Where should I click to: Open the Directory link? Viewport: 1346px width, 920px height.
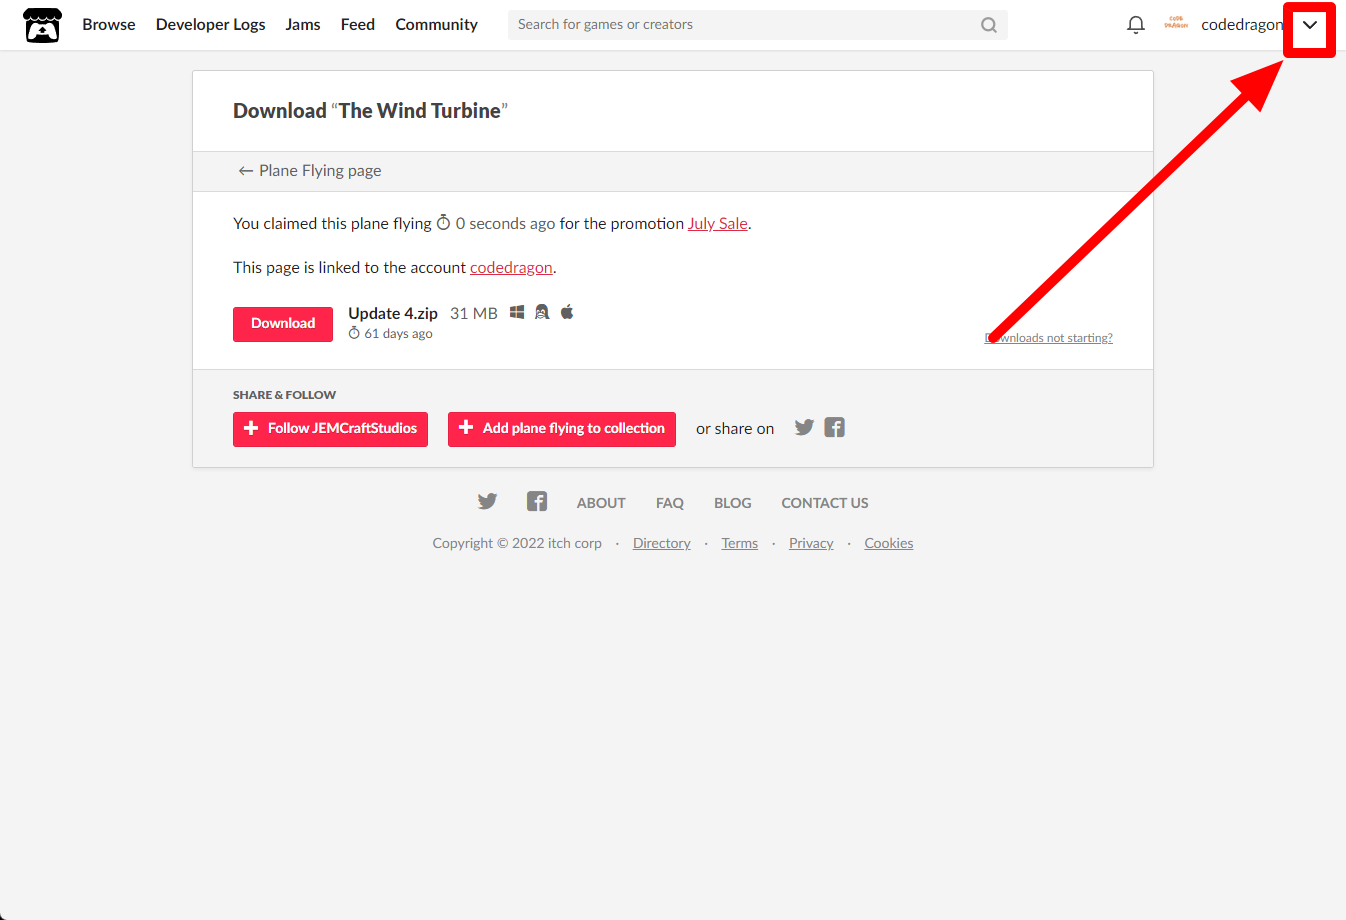(x=662, y=544)
